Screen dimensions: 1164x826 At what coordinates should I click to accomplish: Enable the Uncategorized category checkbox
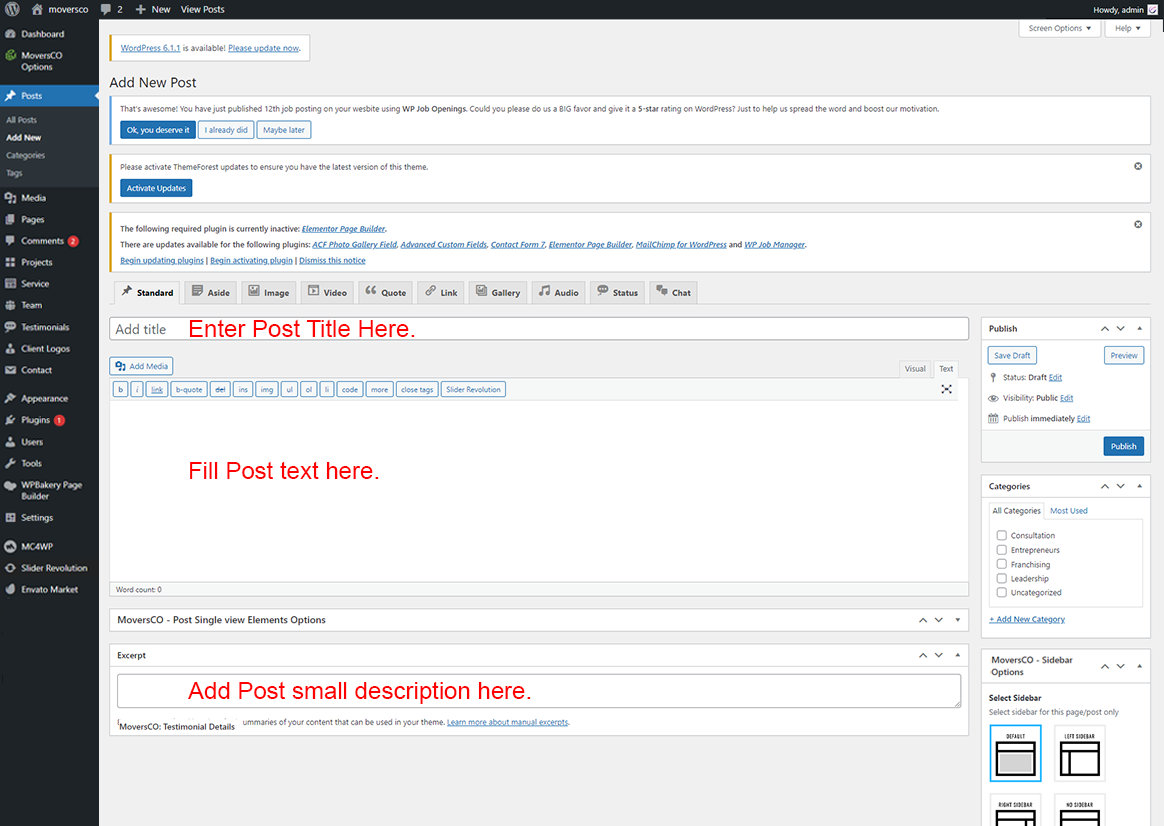[x=1001, y=593]
